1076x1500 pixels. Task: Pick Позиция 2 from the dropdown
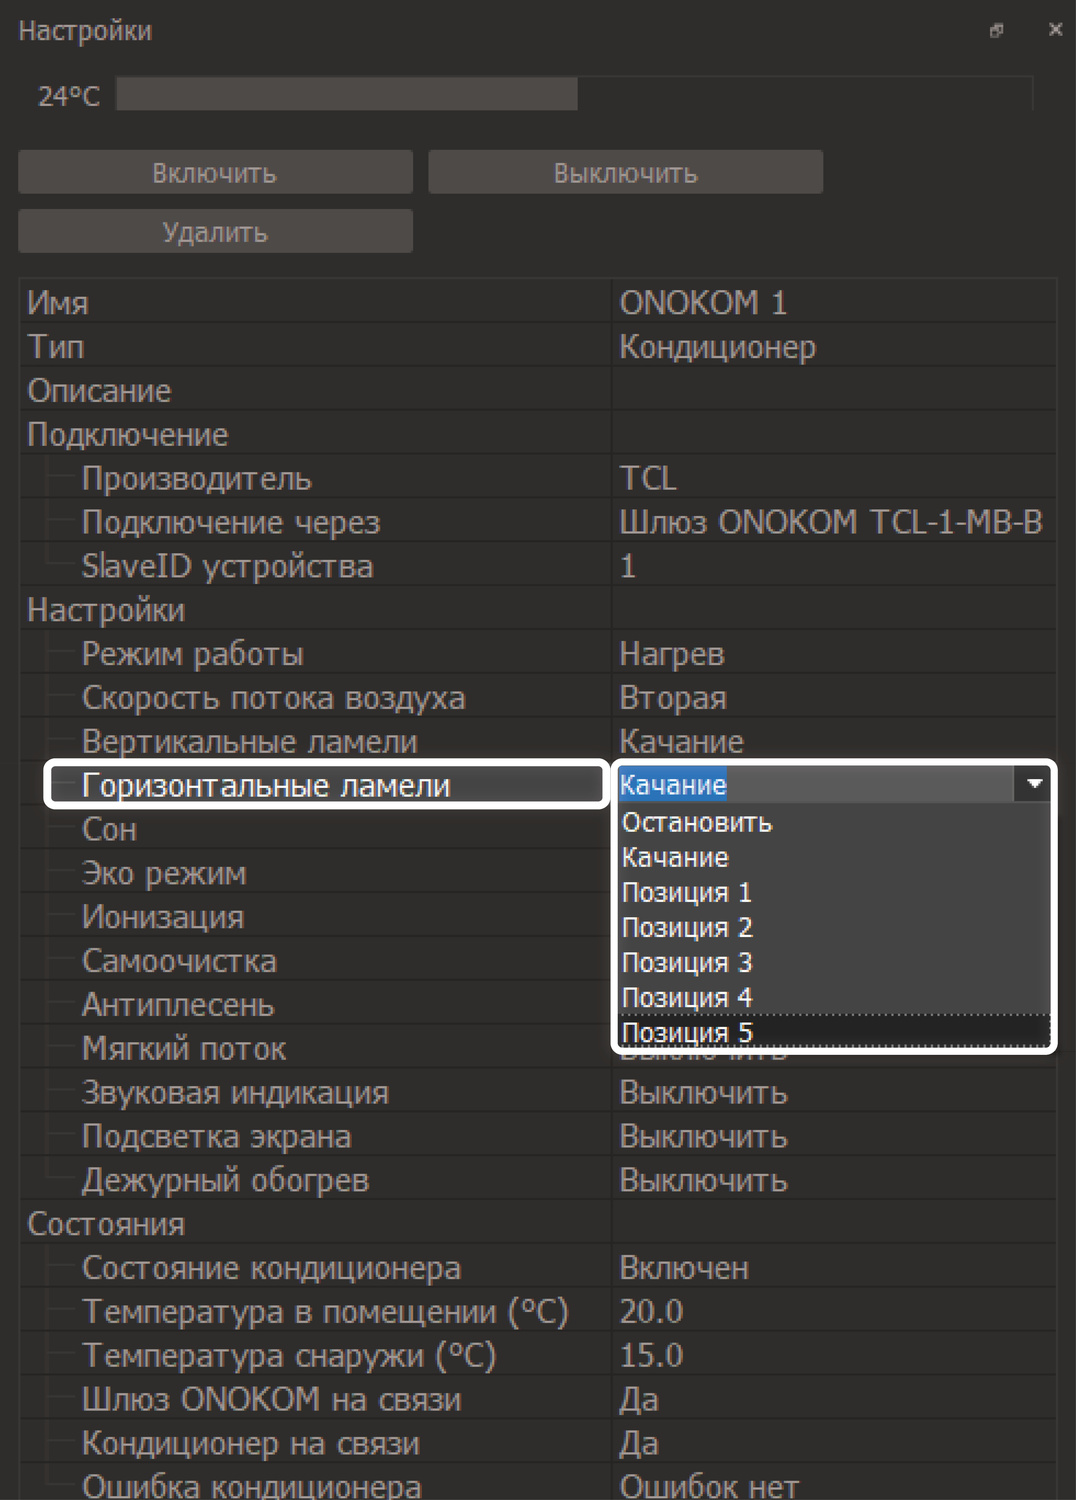[x=686, y=928]
